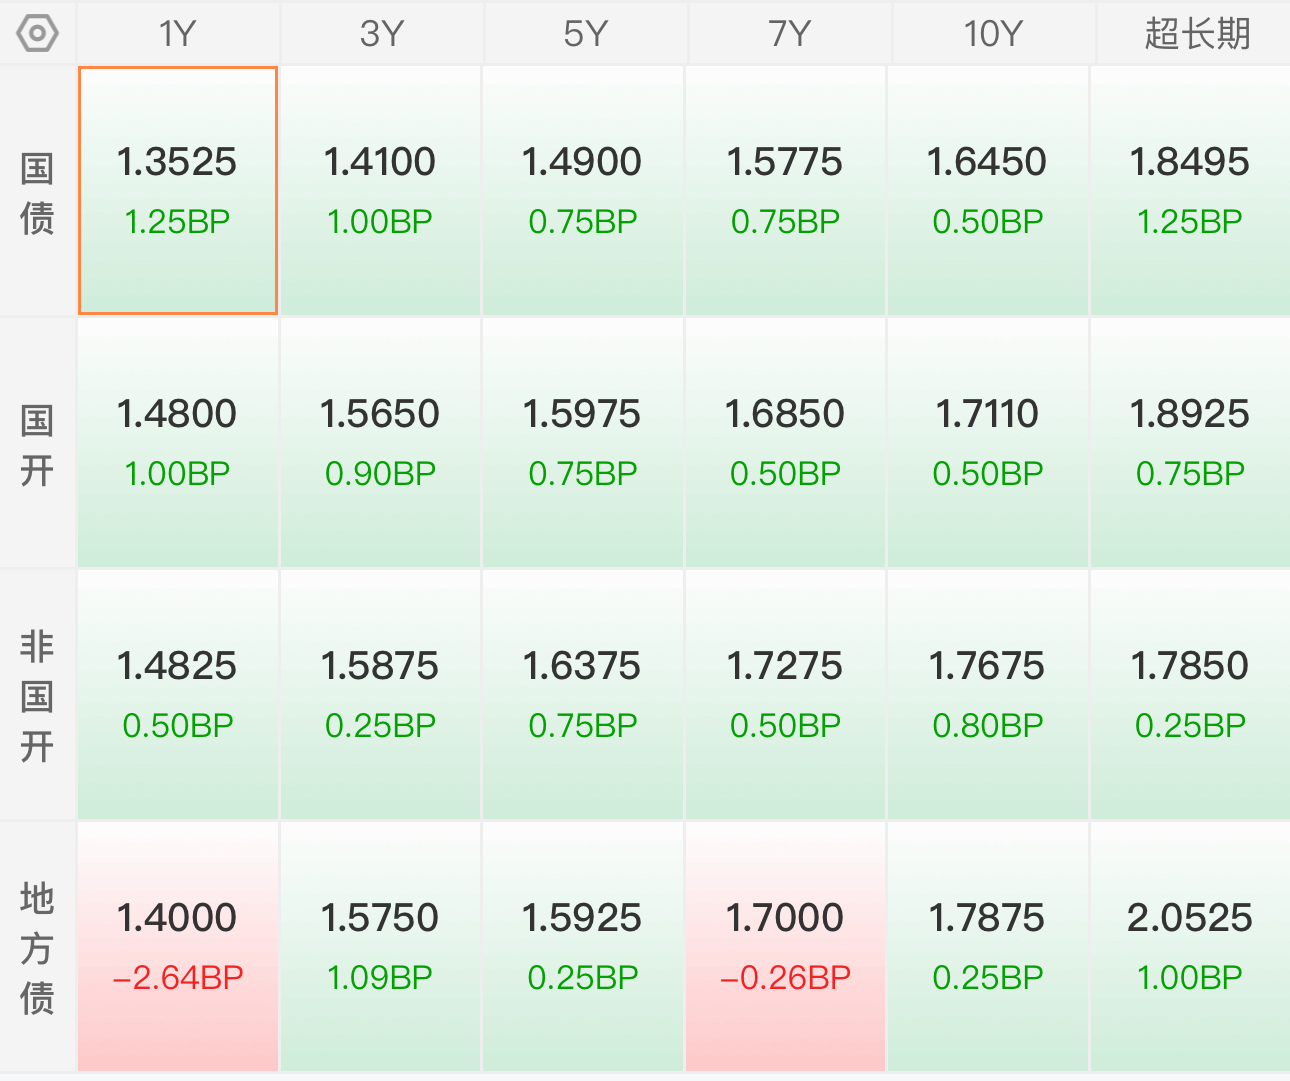Open 非国开 5Y cell showing 1.6375
Image resolution: width=1290 pixels, height=1081 pixels.
(583, 694)
